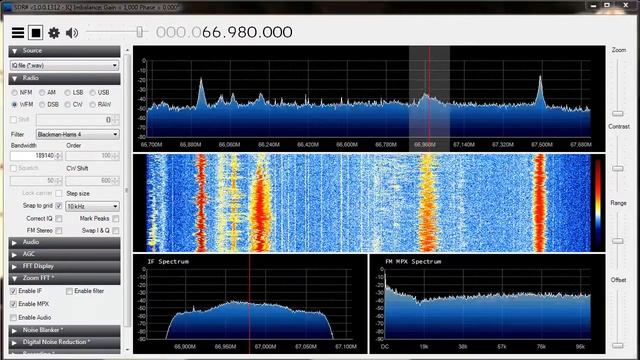Toggle the Enable MPX checkbox
Viewport: 640px width, 360px height.
13,304
